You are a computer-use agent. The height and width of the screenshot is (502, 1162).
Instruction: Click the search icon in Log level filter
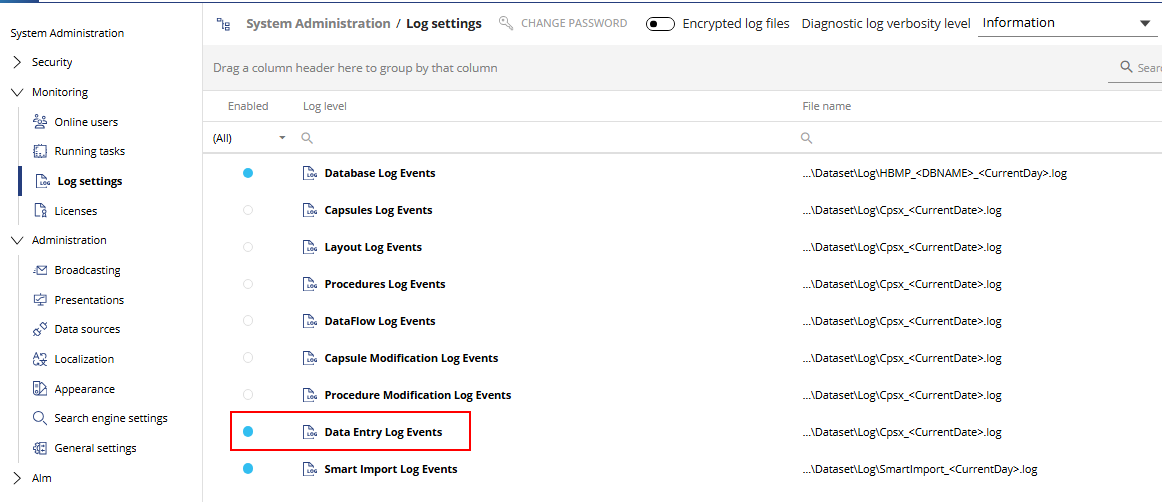[307, 138]
